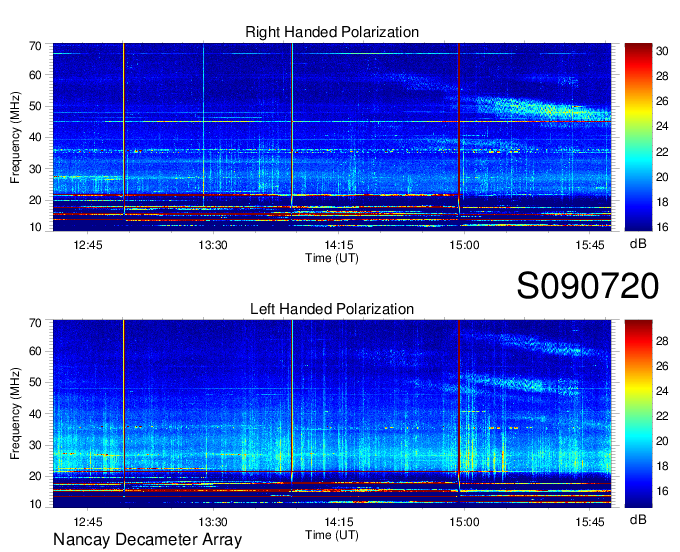Click the bottom colorbar red 28 dB region
Viewport: 680px width, 552px height.
638,341
